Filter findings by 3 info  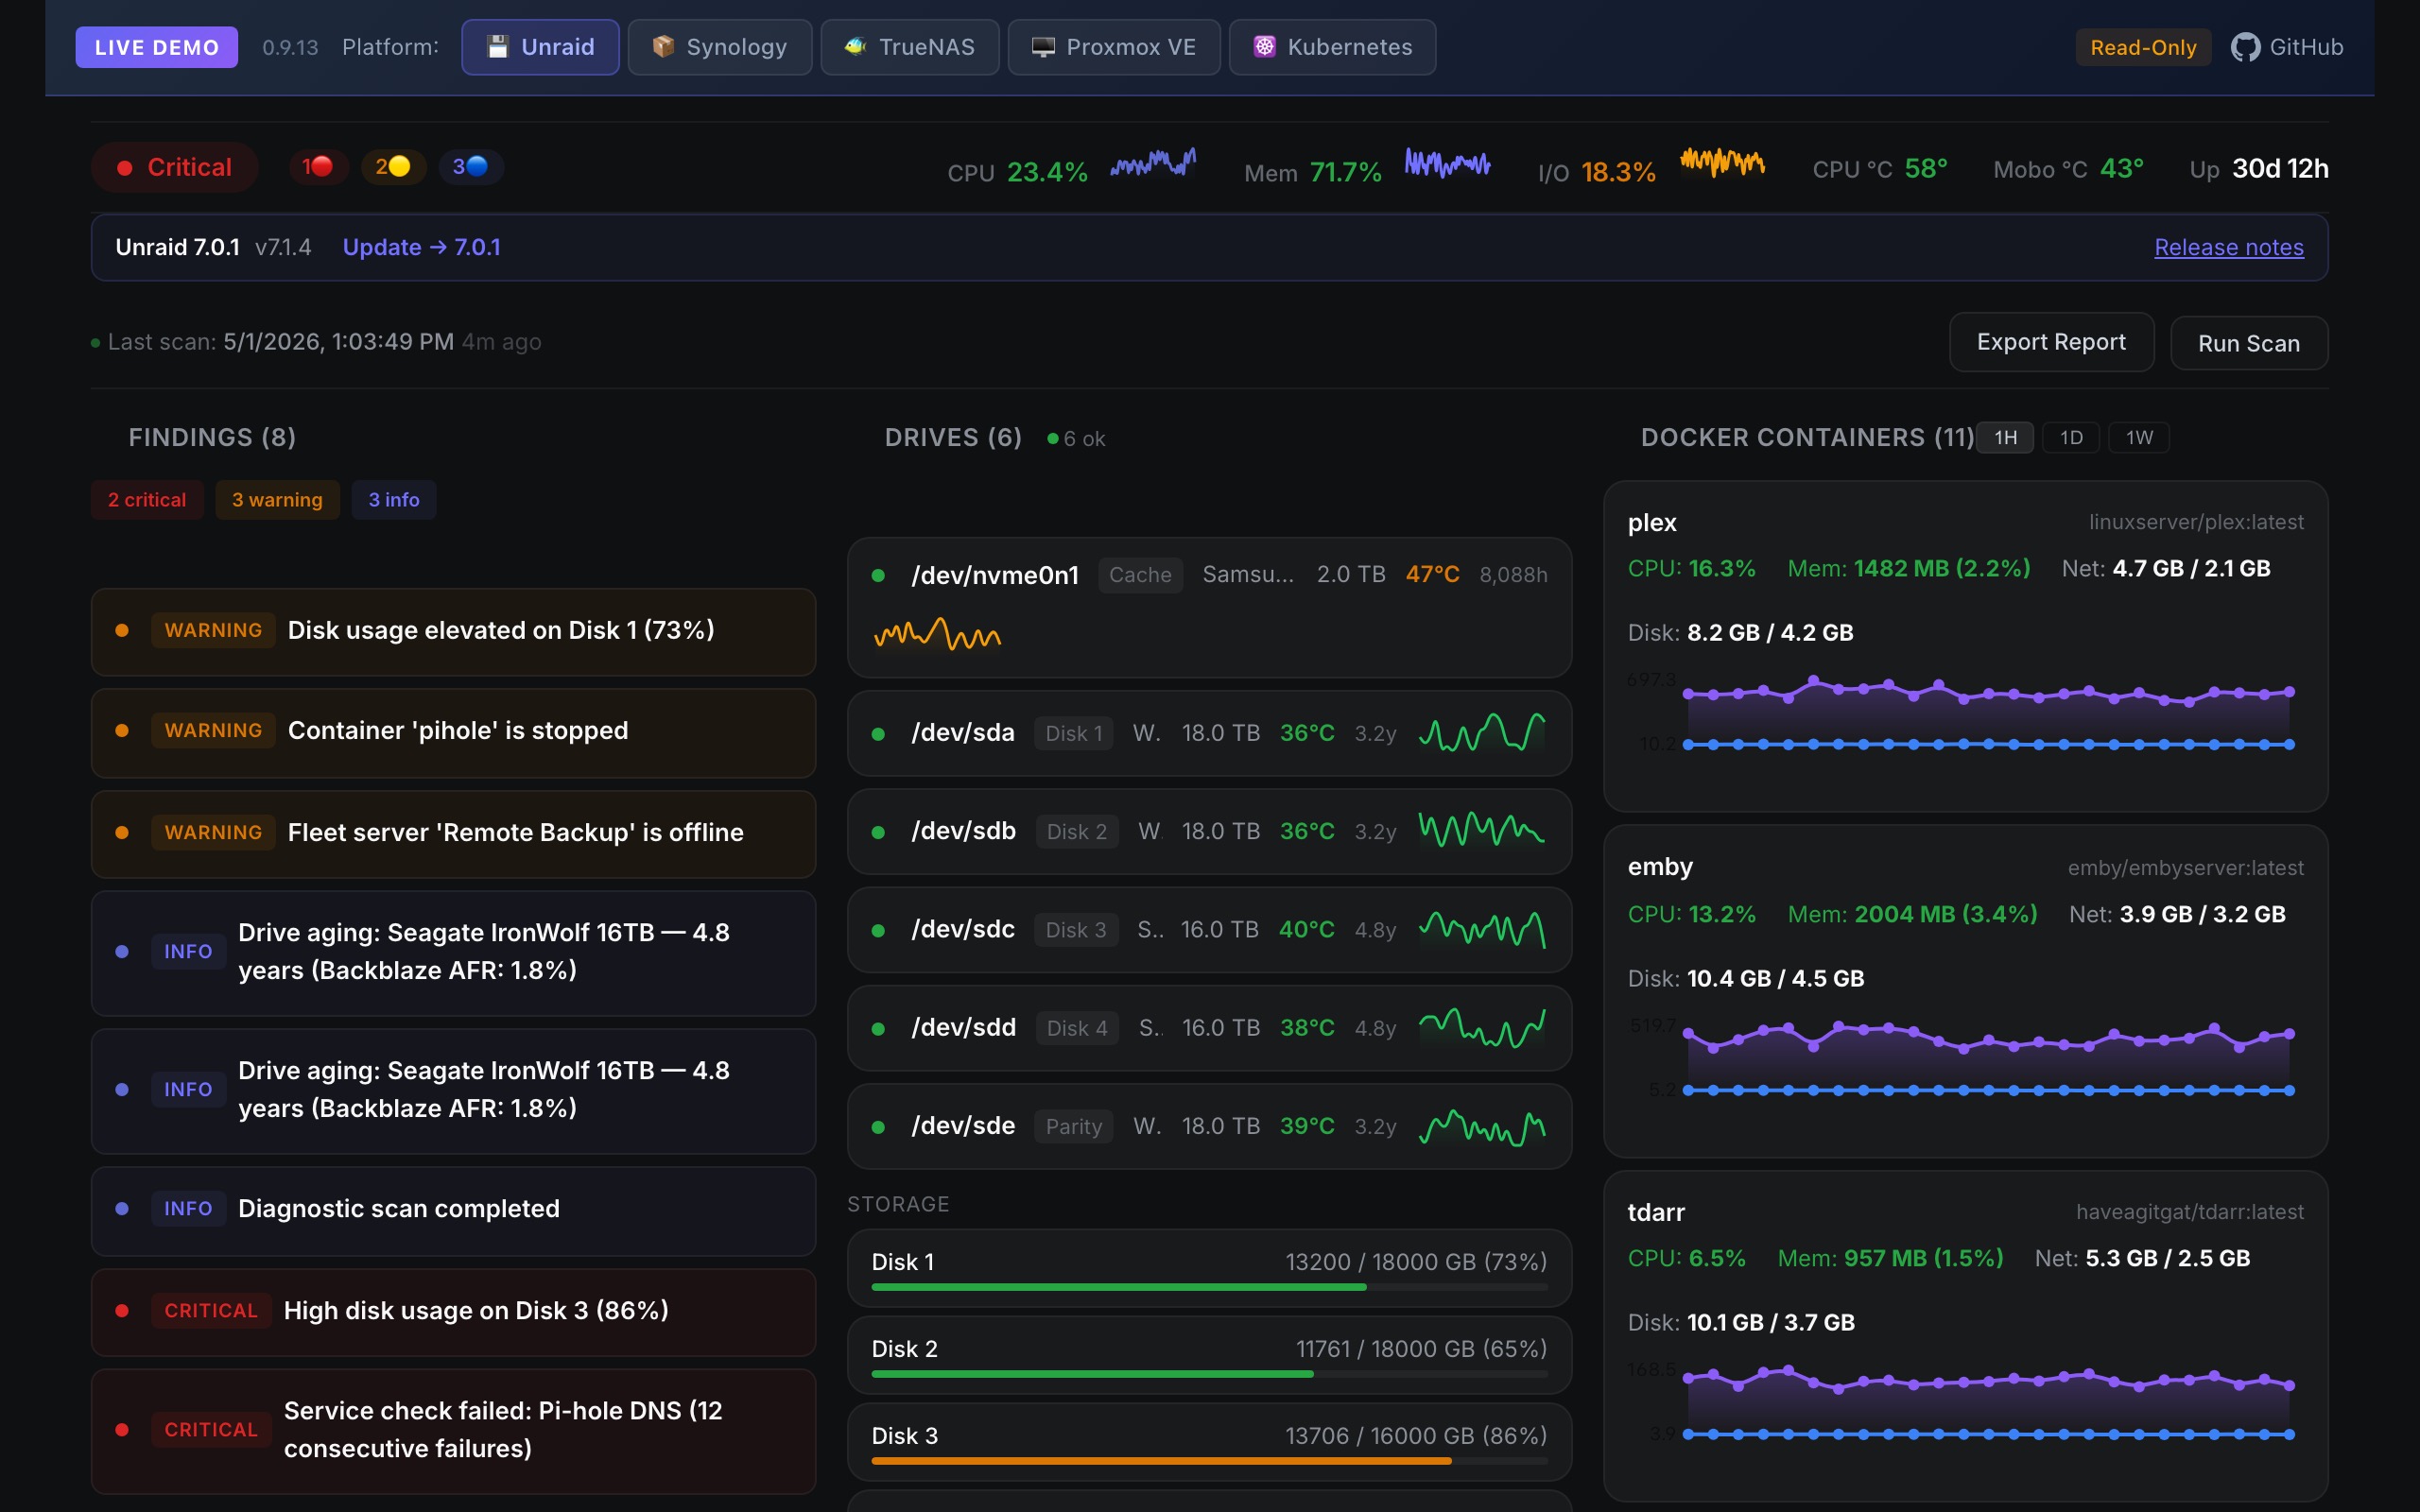click(393, 500)
